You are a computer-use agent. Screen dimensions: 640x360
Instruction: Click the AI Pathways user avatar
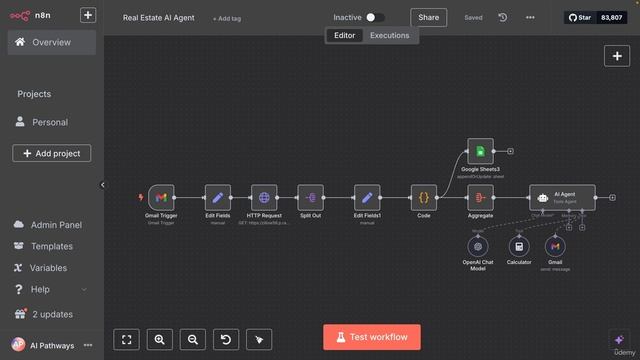coord(18,345)
